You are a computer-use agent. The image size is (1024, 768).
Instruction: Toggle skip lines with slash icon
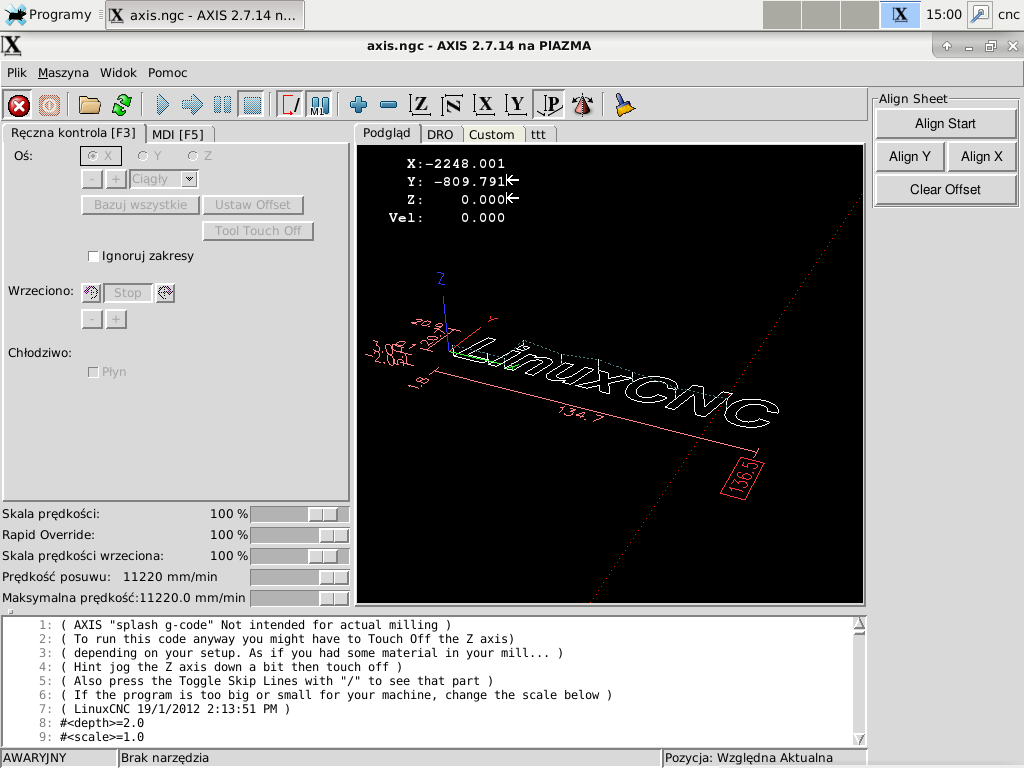(289, 104)
